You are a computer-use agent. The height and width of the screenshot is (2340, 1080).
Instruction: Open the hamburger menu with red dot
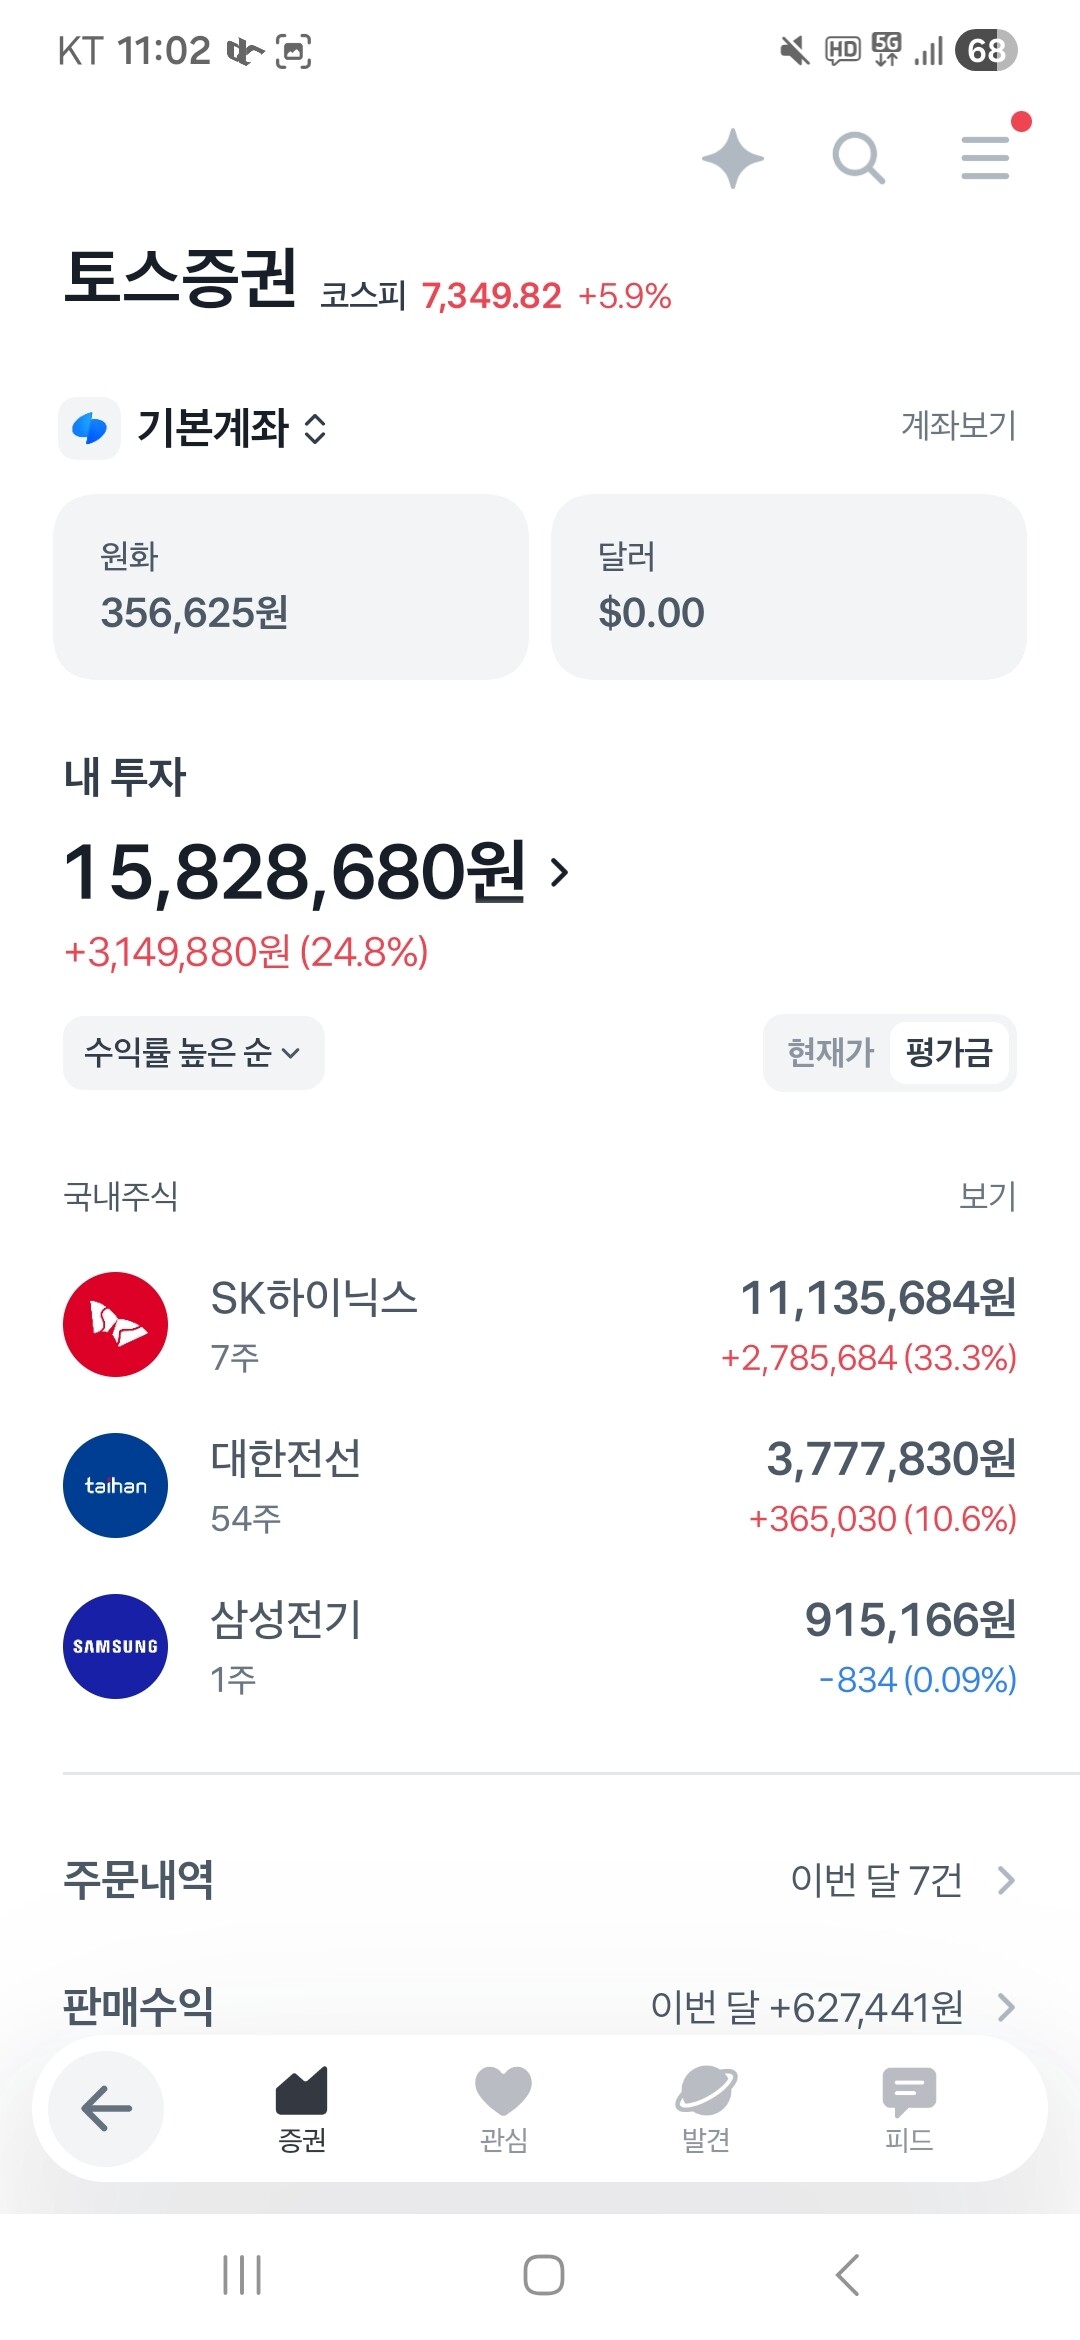986,157
